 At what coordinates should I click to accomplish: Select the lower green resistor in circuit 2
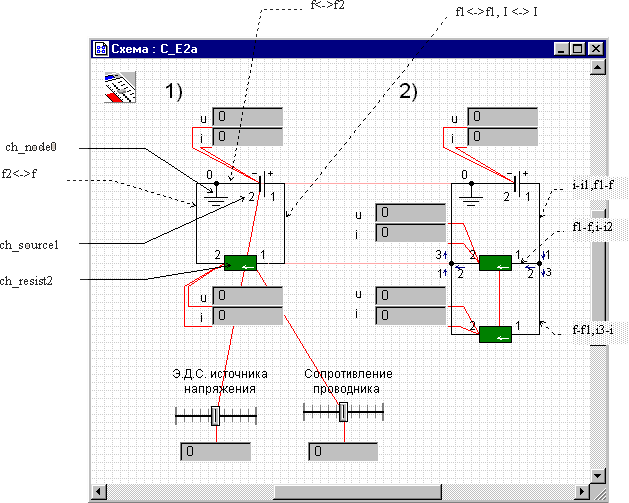(495, 335)
